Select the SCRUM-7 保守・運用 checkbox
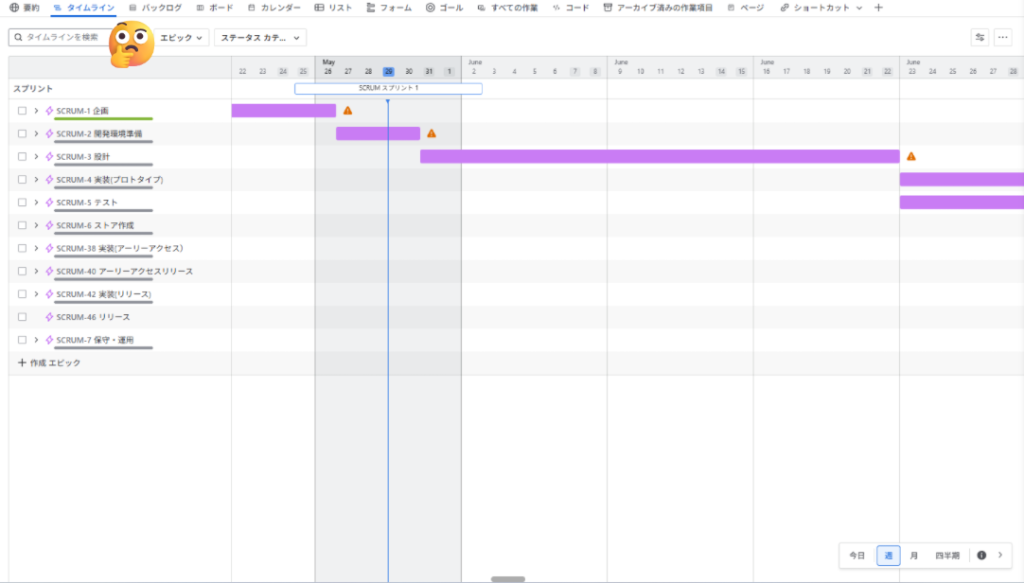This screenshot has height=583, width=1024. coord(22,340)
